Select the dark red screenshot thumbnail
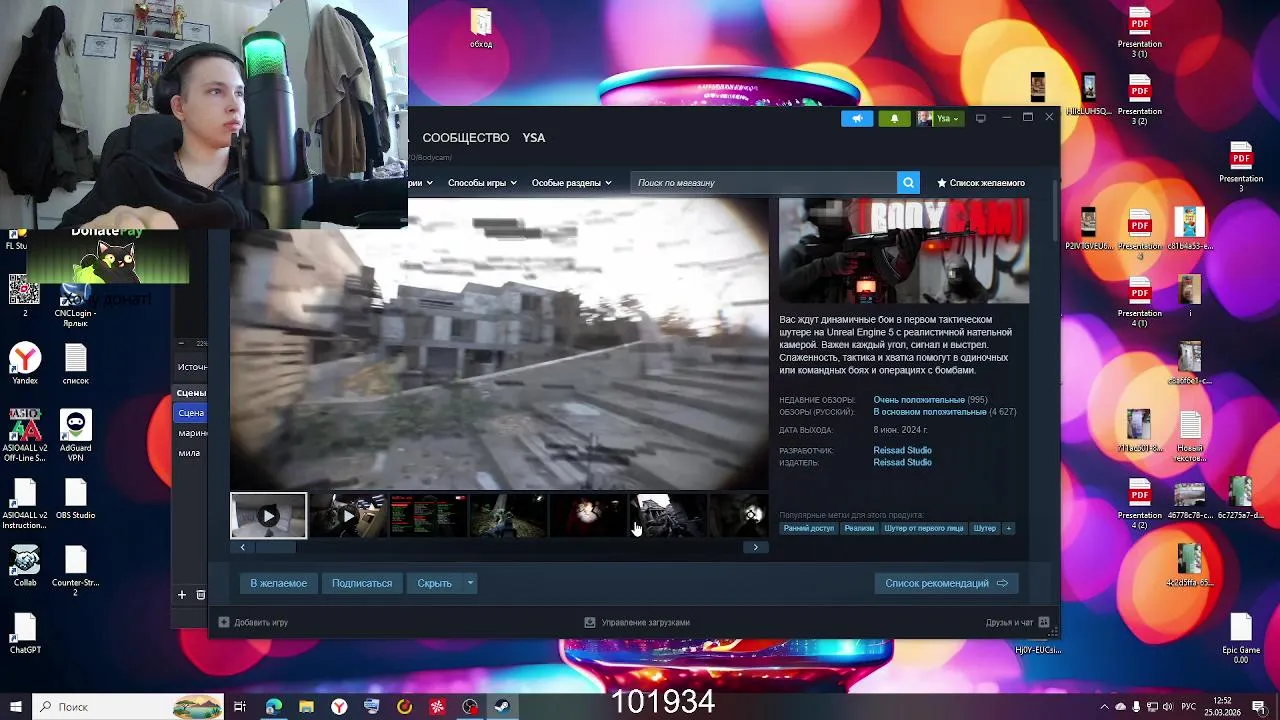Viewport: 1280px width, 720px height. point(588,516)
